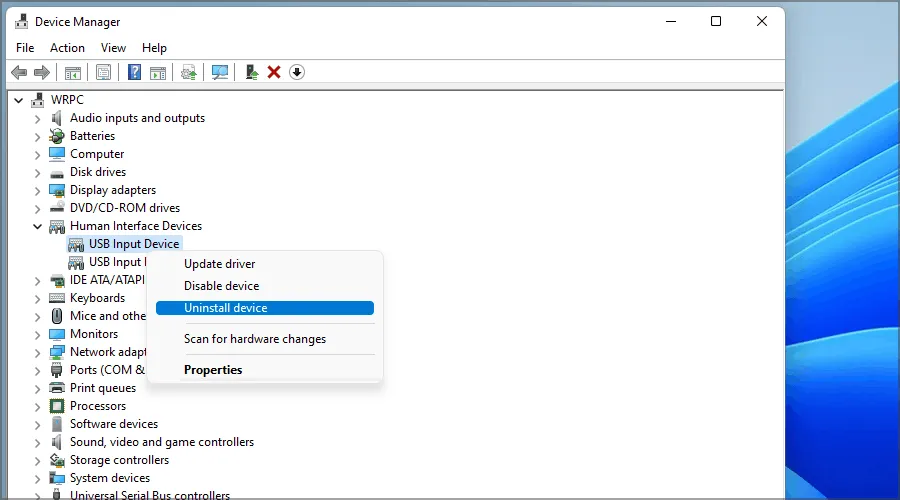Select the Batteries tree item
This screenshot has height=500, width=900.
coord(92,136)
